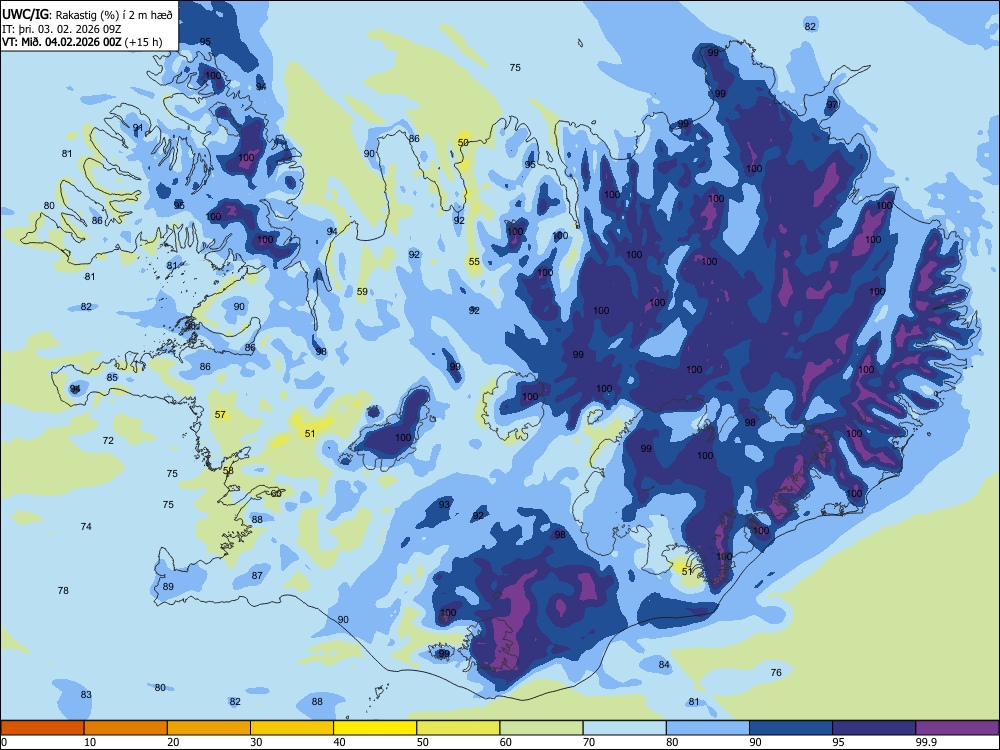Screen dimensions: 1000x750
Task: Click the humidity value "58" on the map
Action: point(228,471)
